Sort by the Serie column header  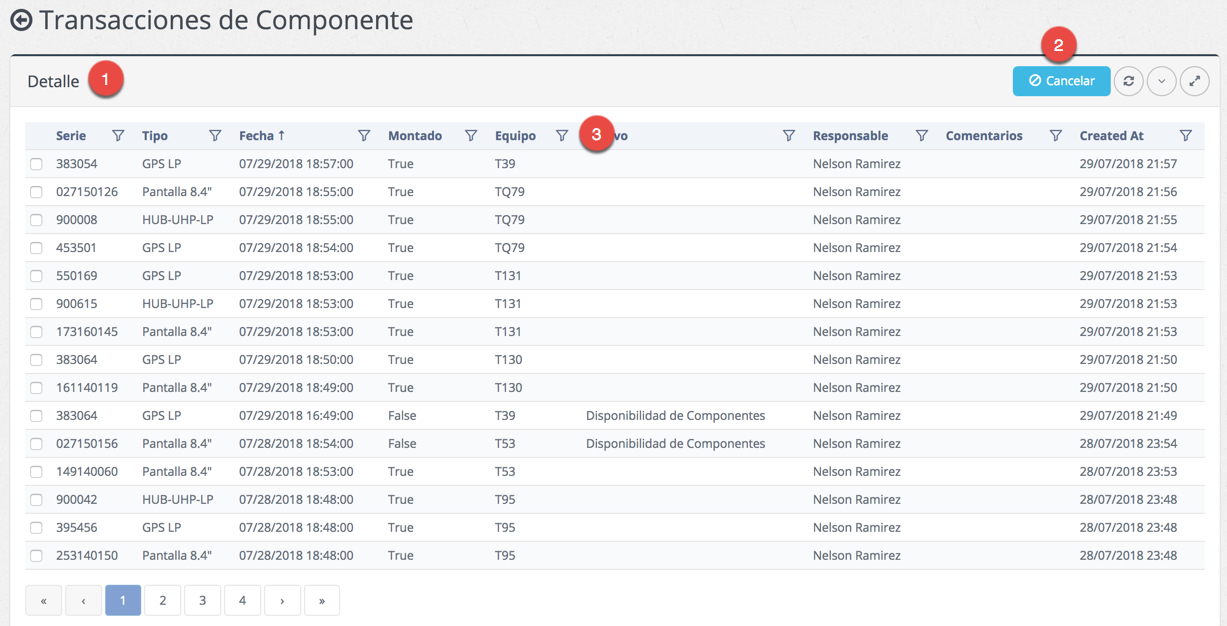click(x=71, y=135)
